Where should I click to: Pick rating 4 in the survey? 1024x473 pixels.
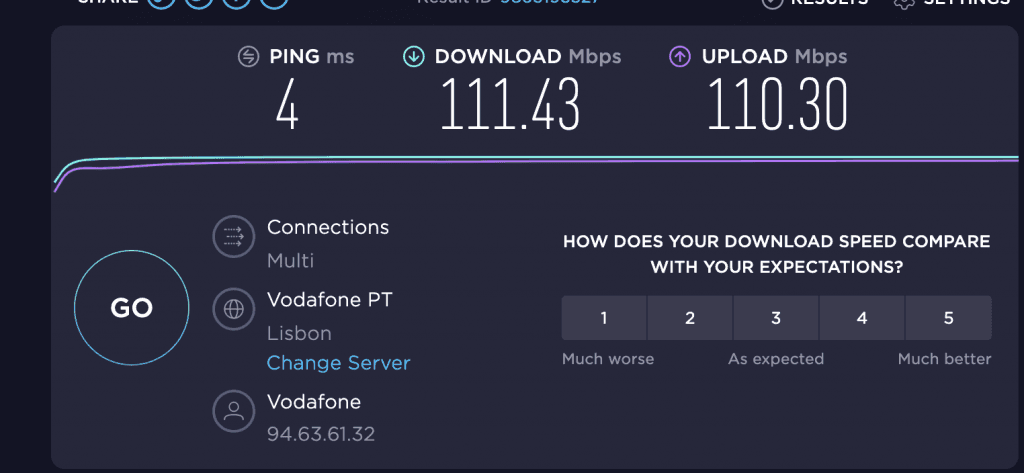(x=862, y=319)
